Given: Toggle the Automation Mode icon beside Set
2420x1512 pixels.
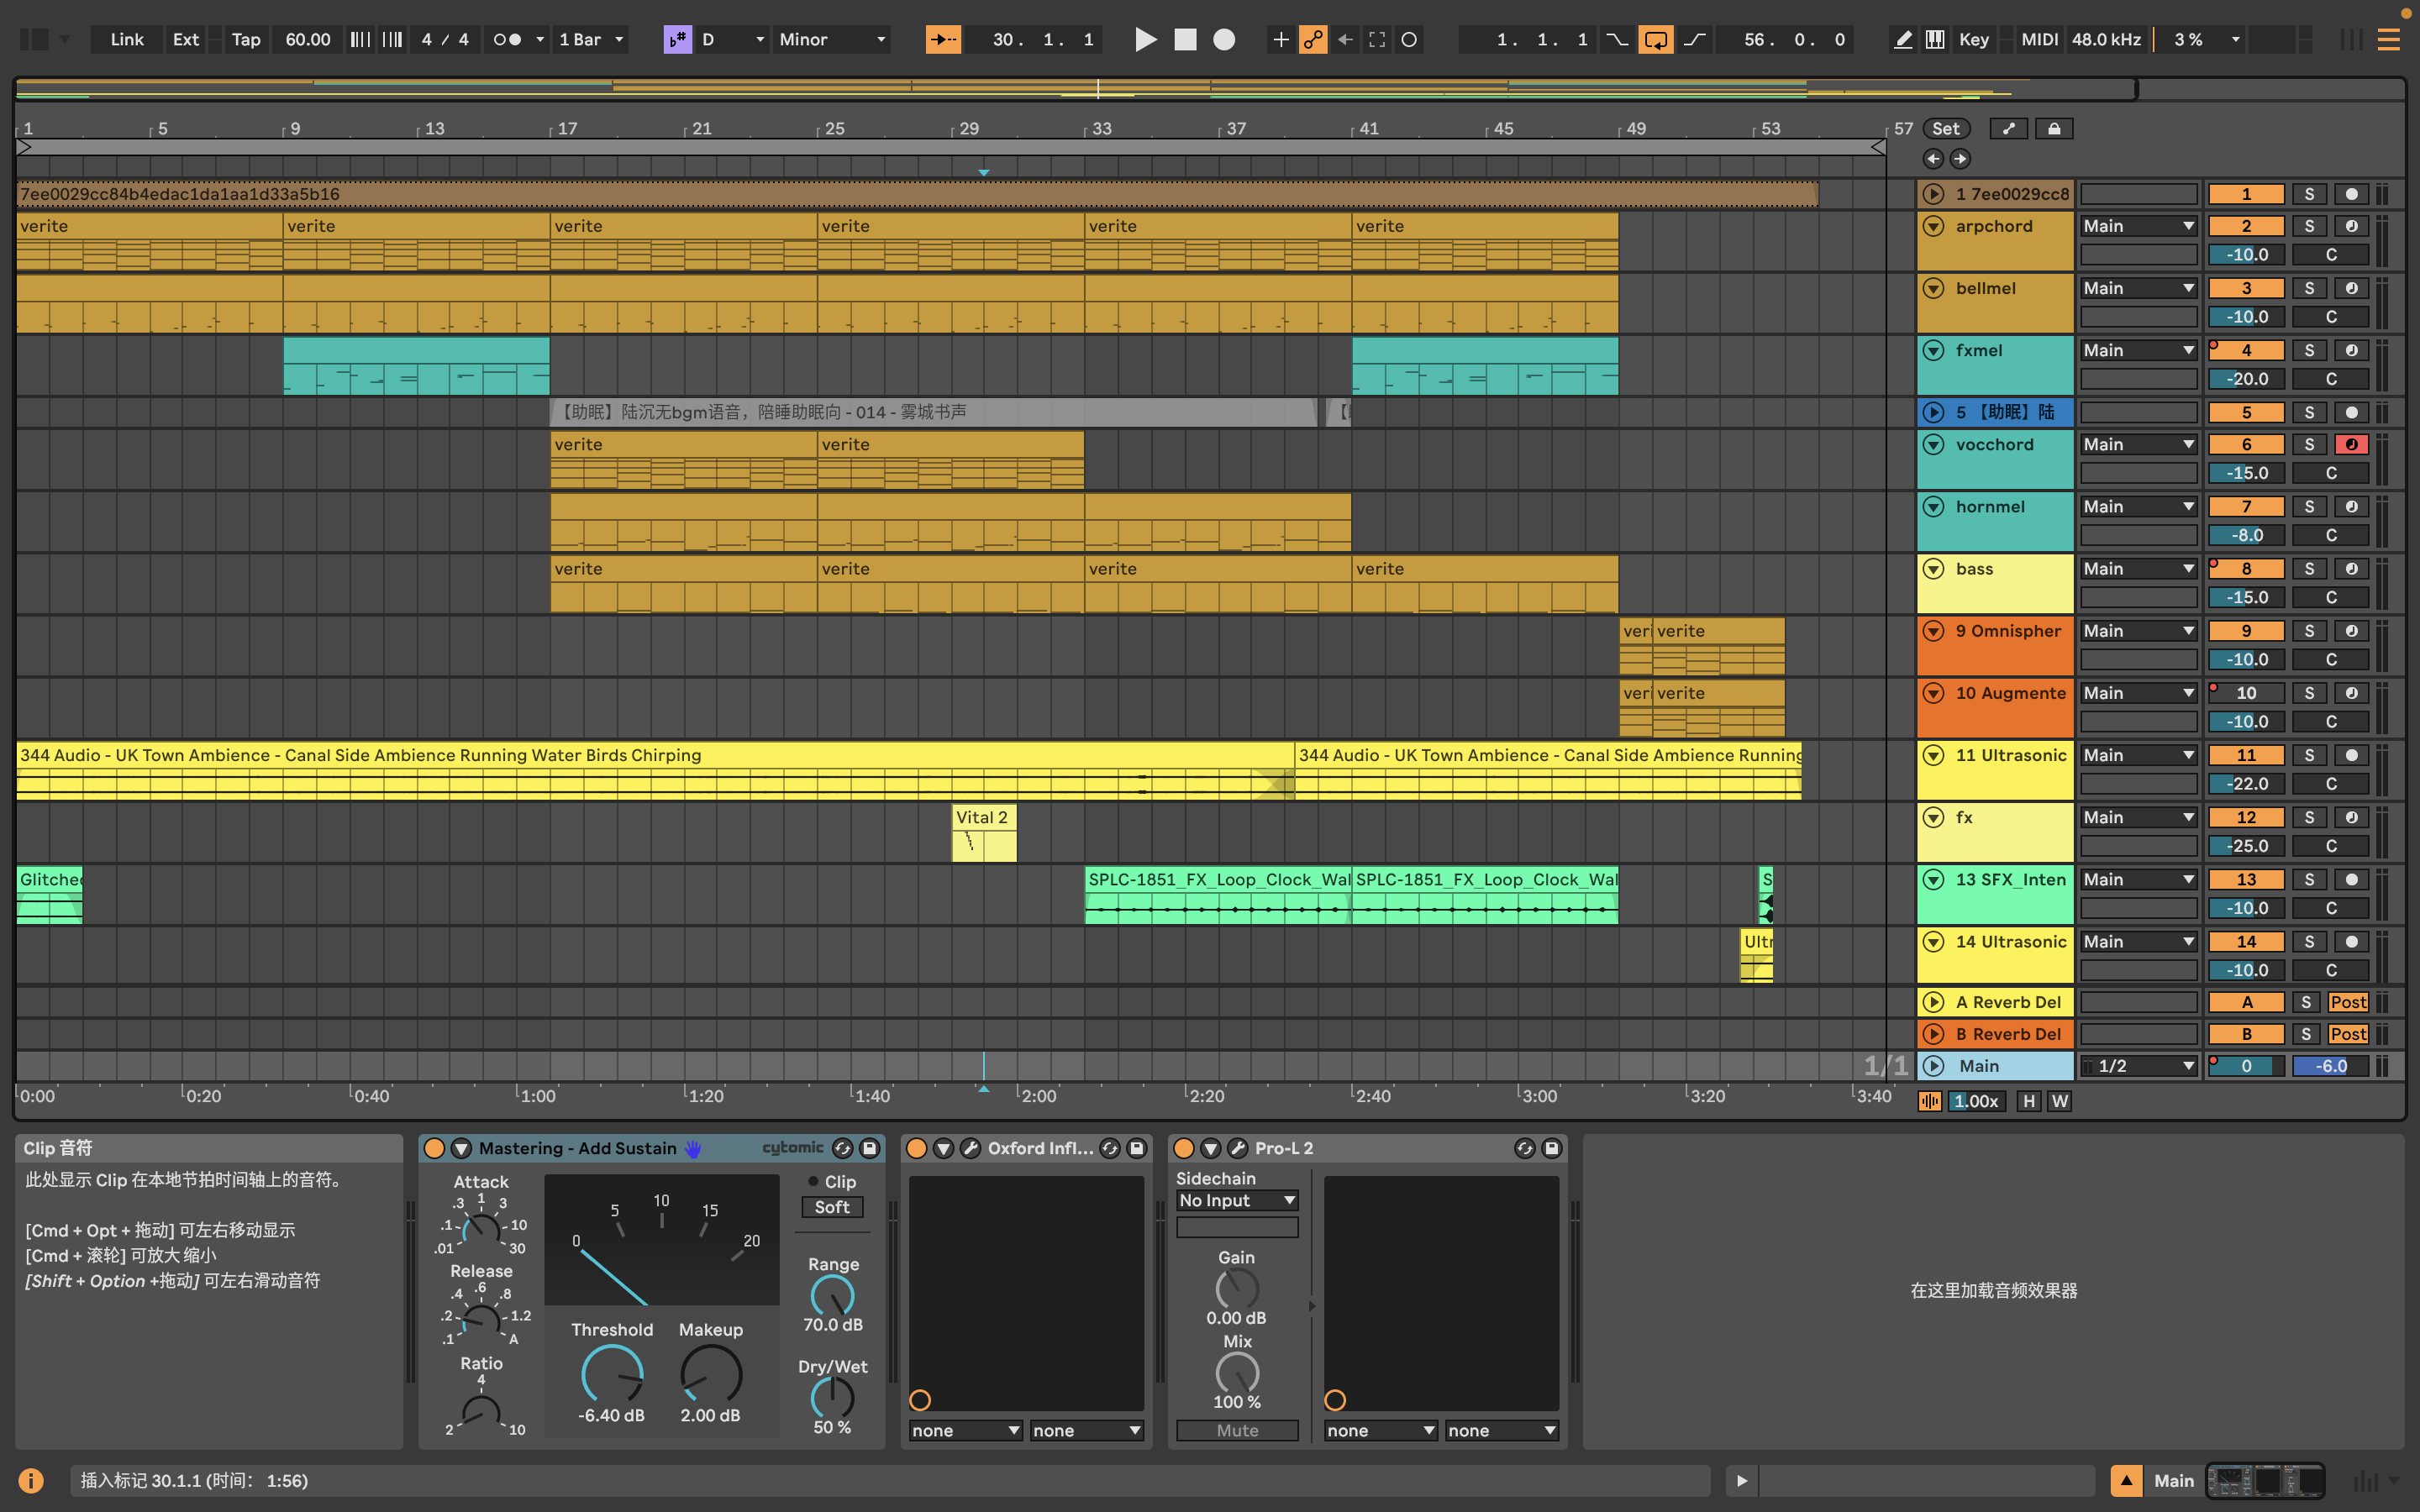Looking at the screenshot, I should coord(2009,128).
